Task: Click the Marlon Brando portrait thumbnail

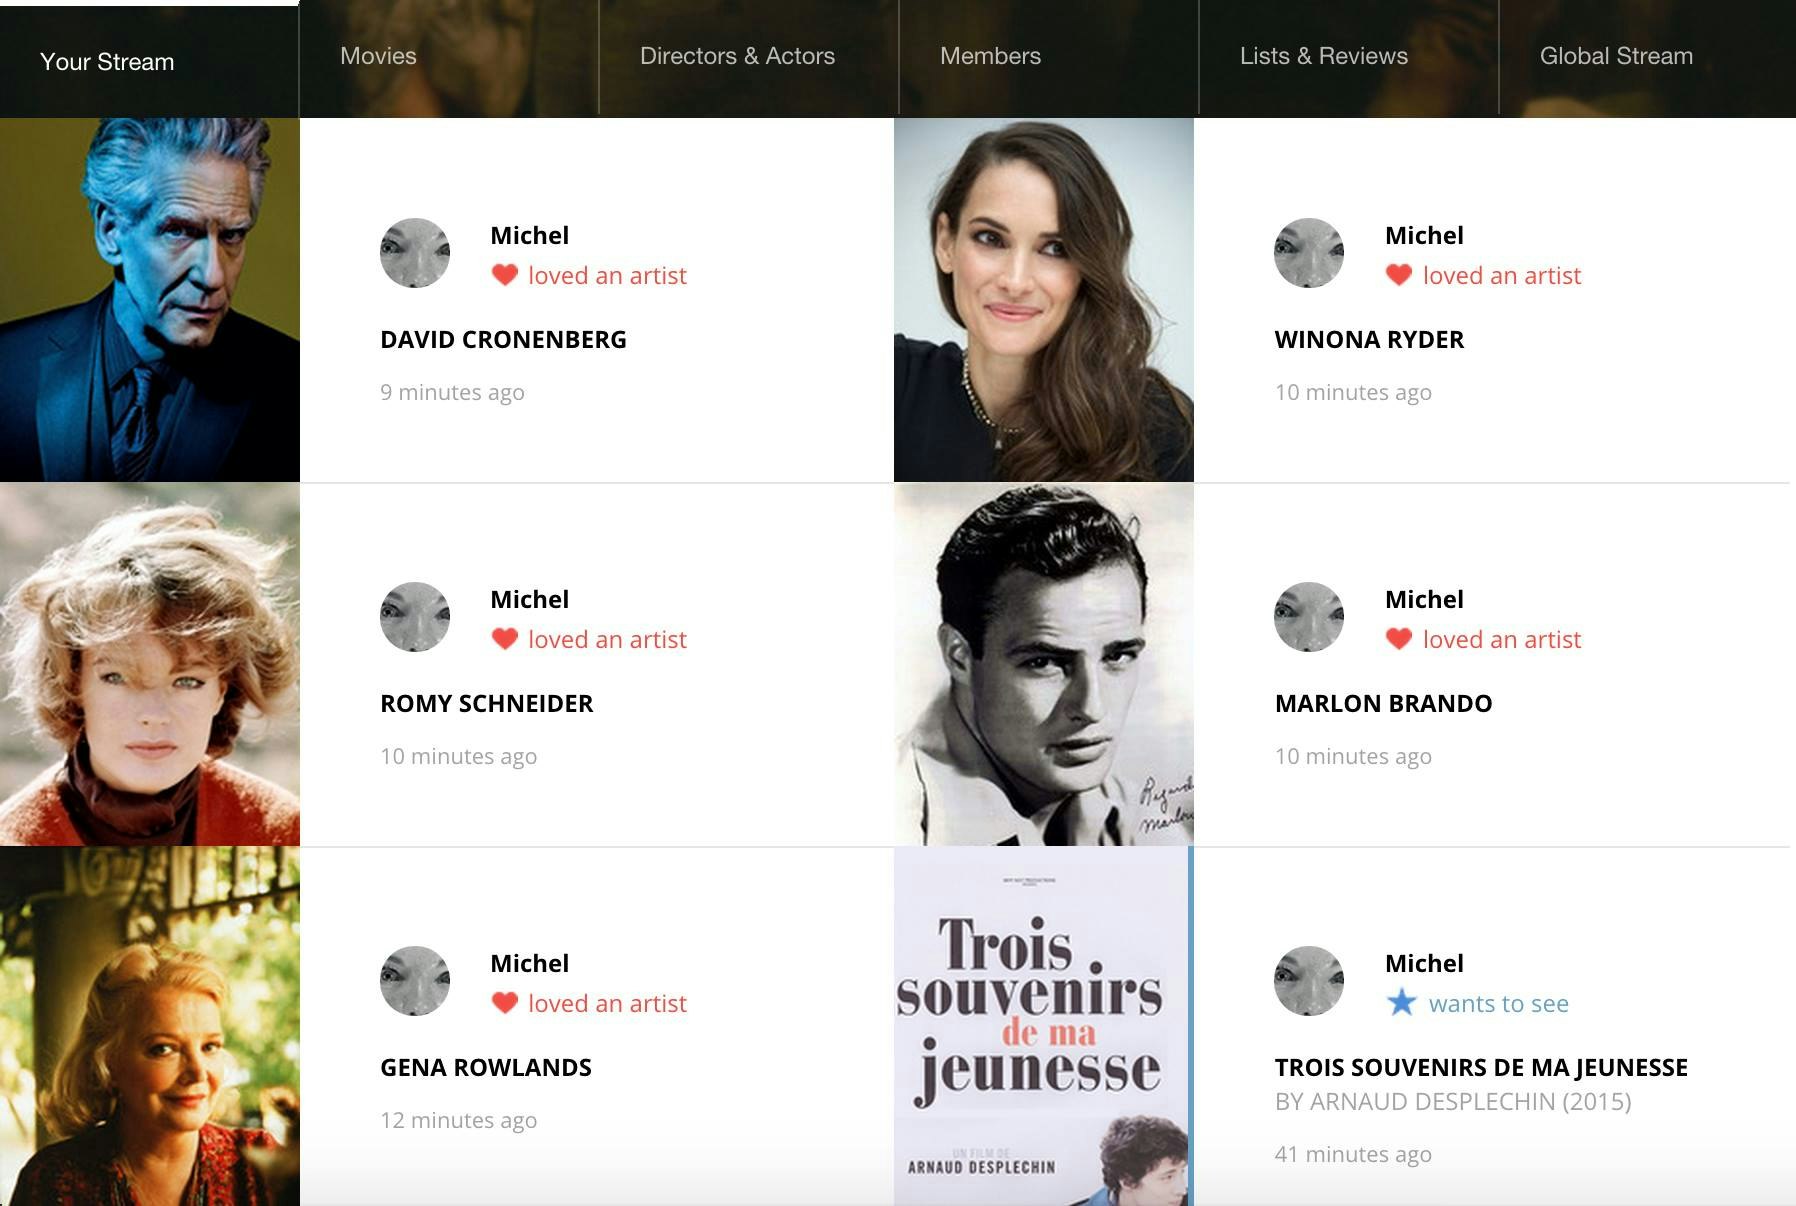Action: pos(1044,665)
